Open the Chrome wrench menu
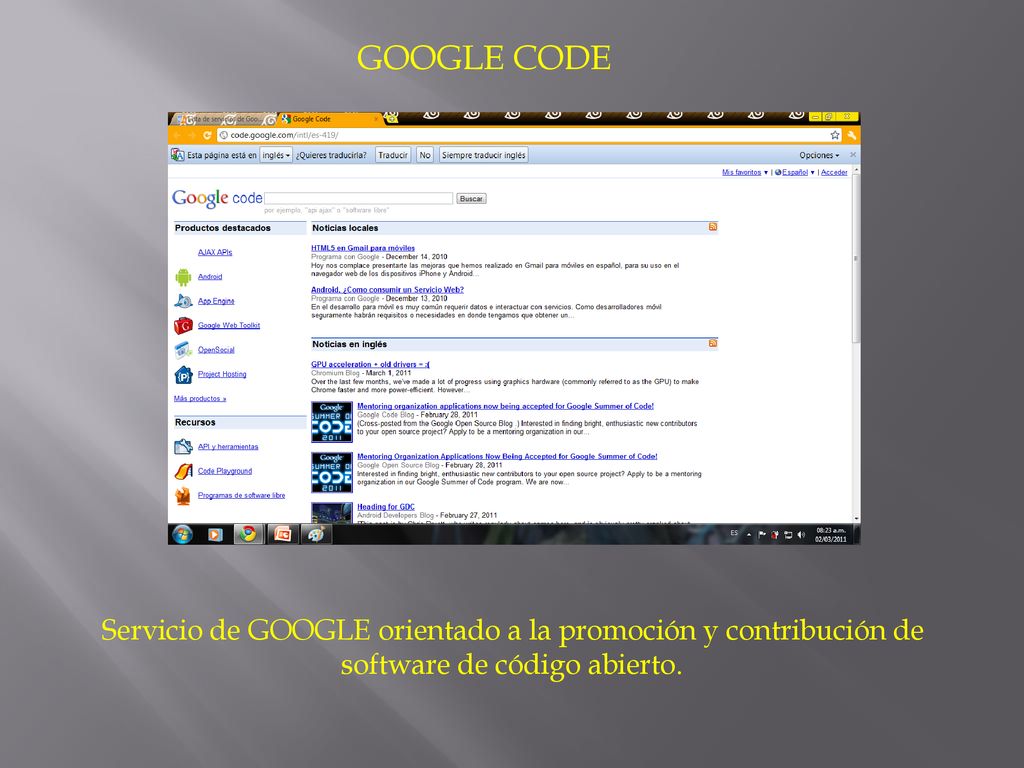This screenshot has width=1024, height=768. click(x=852, y=135)
